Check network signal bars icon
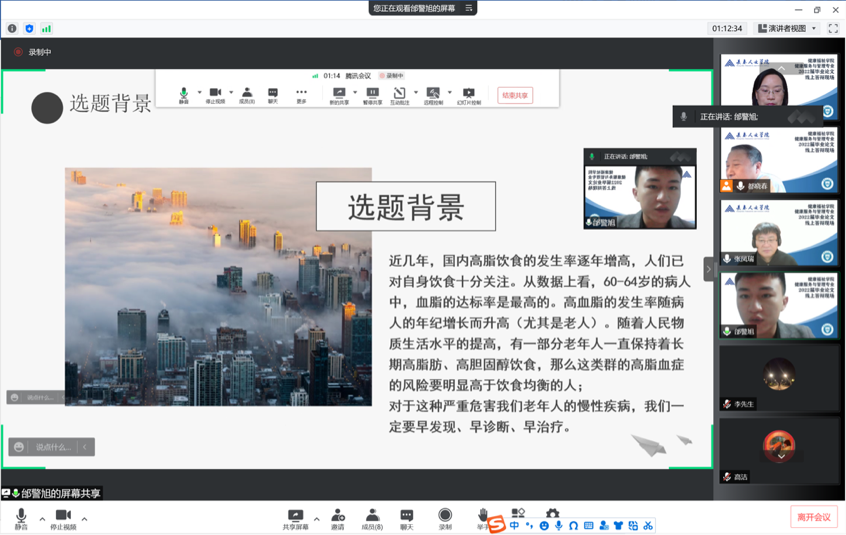 46,29
